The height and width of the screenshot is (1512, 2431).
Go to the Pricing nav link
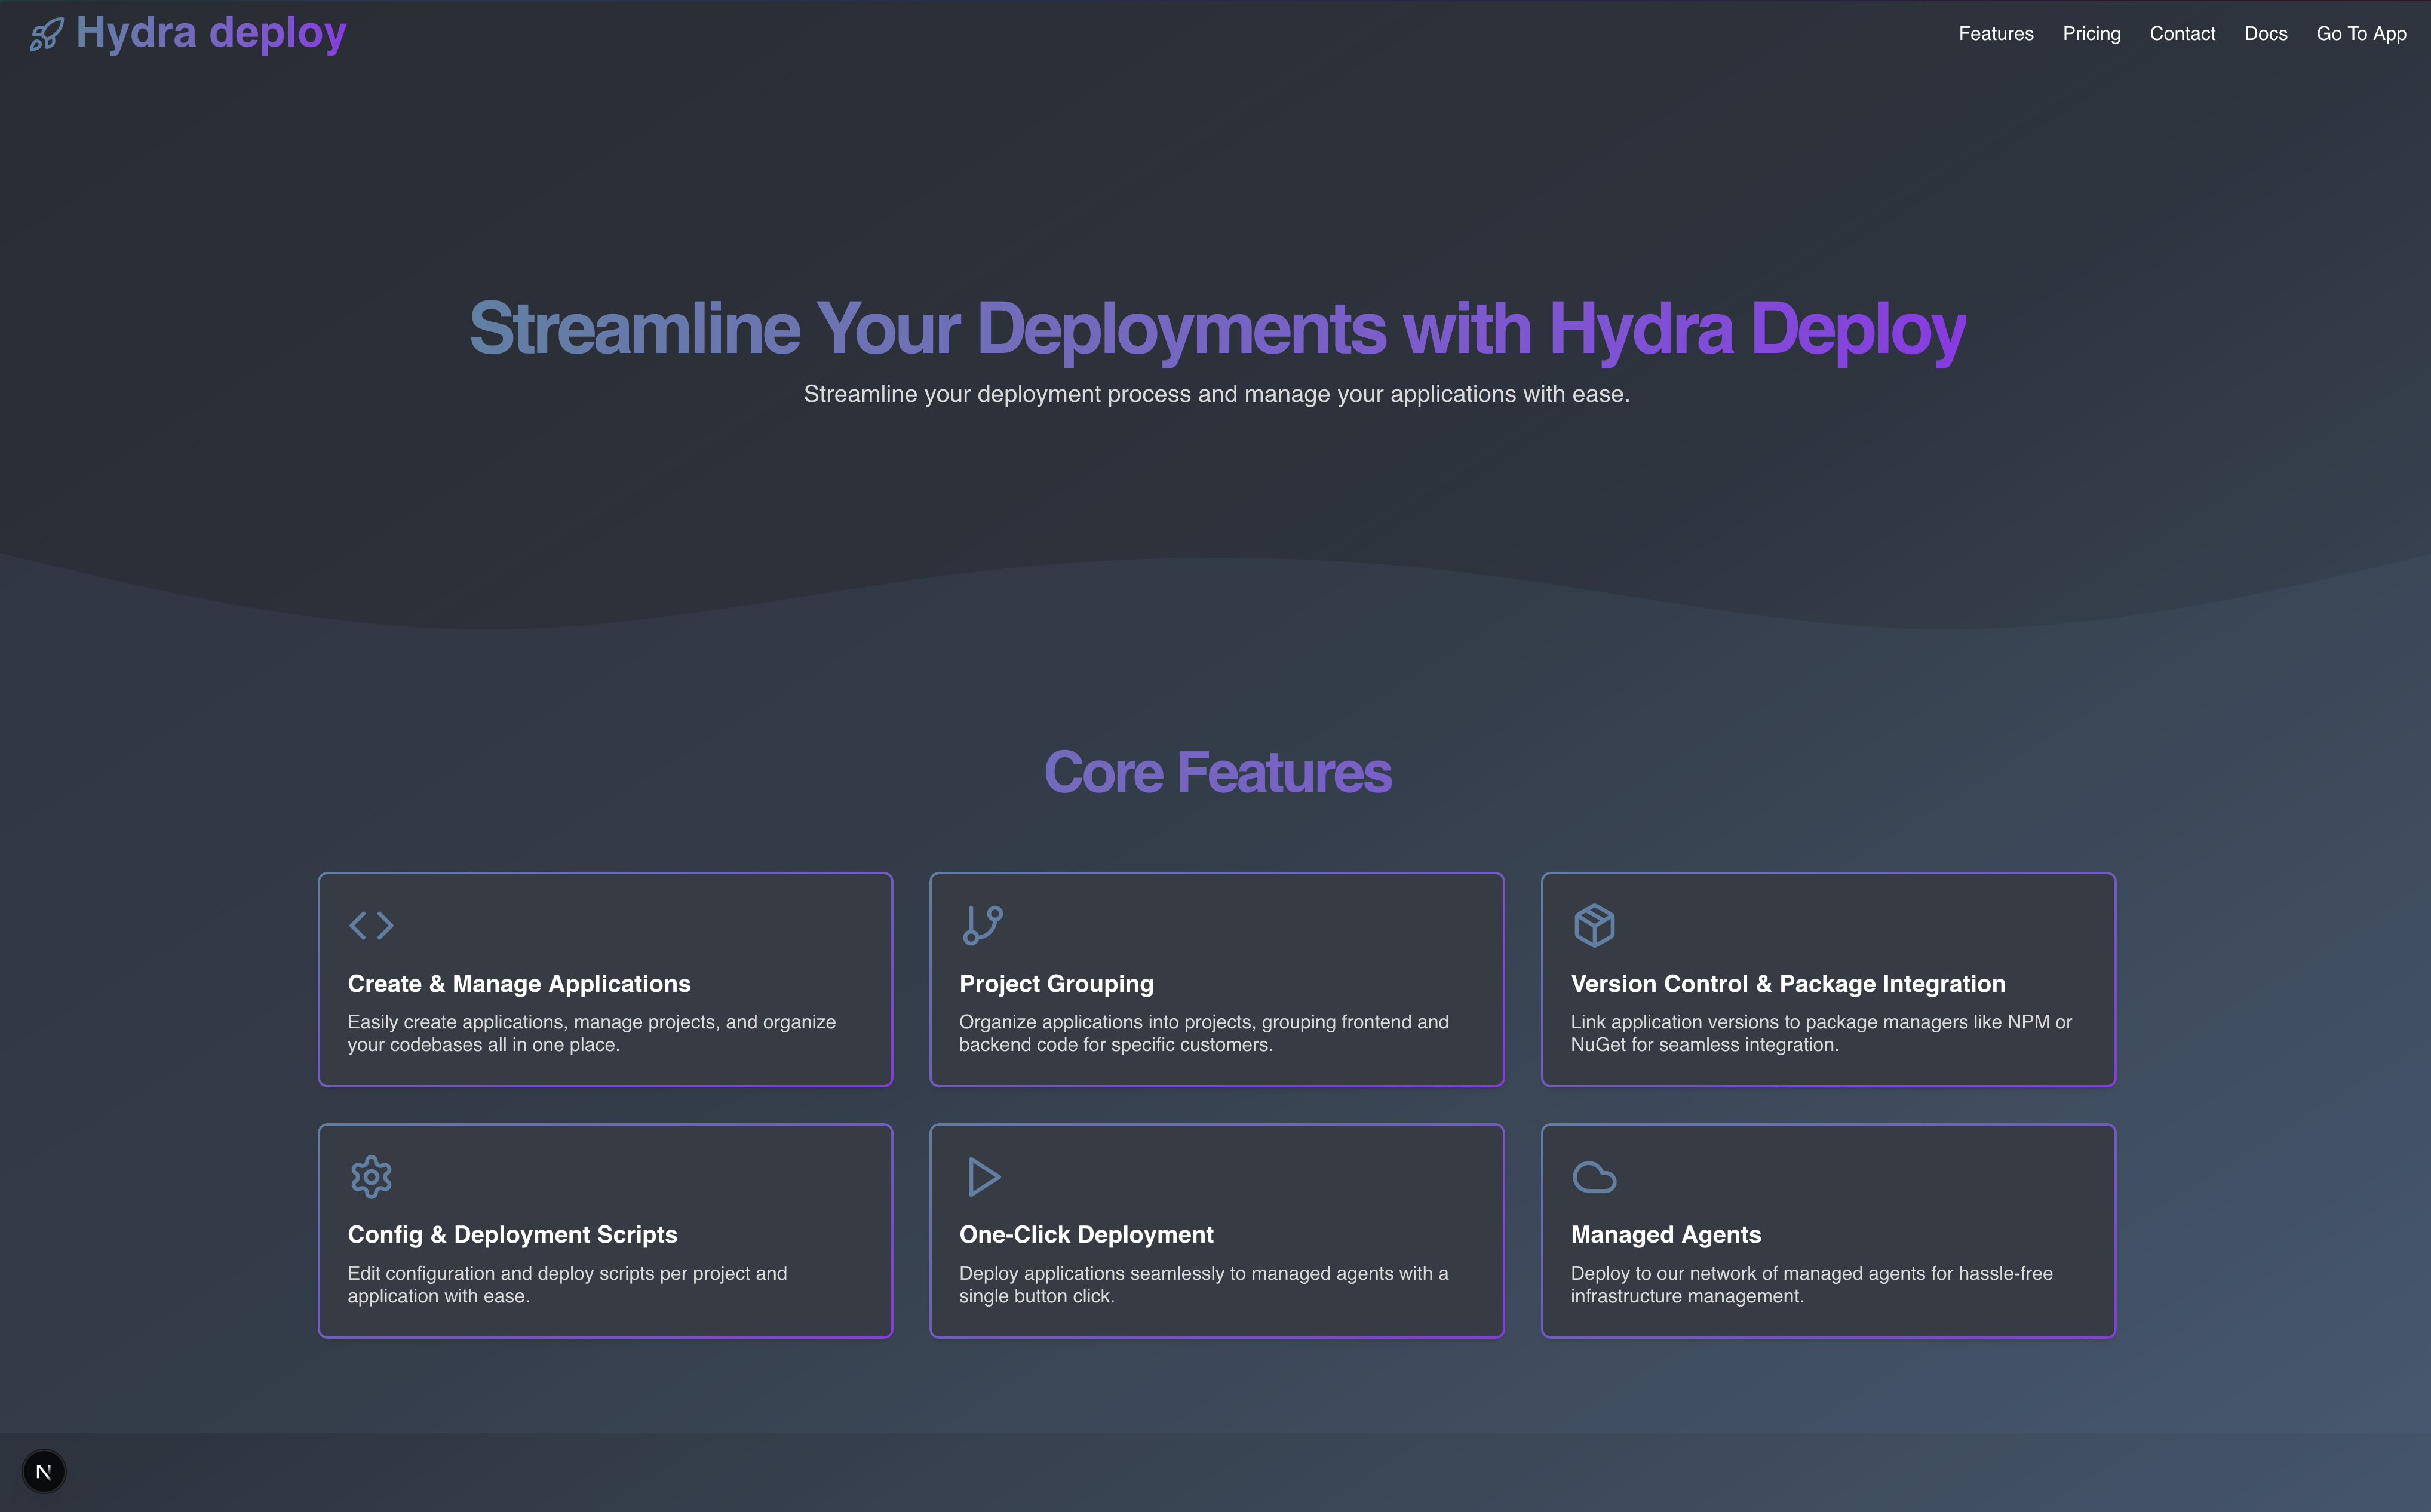coord(2091,34)
